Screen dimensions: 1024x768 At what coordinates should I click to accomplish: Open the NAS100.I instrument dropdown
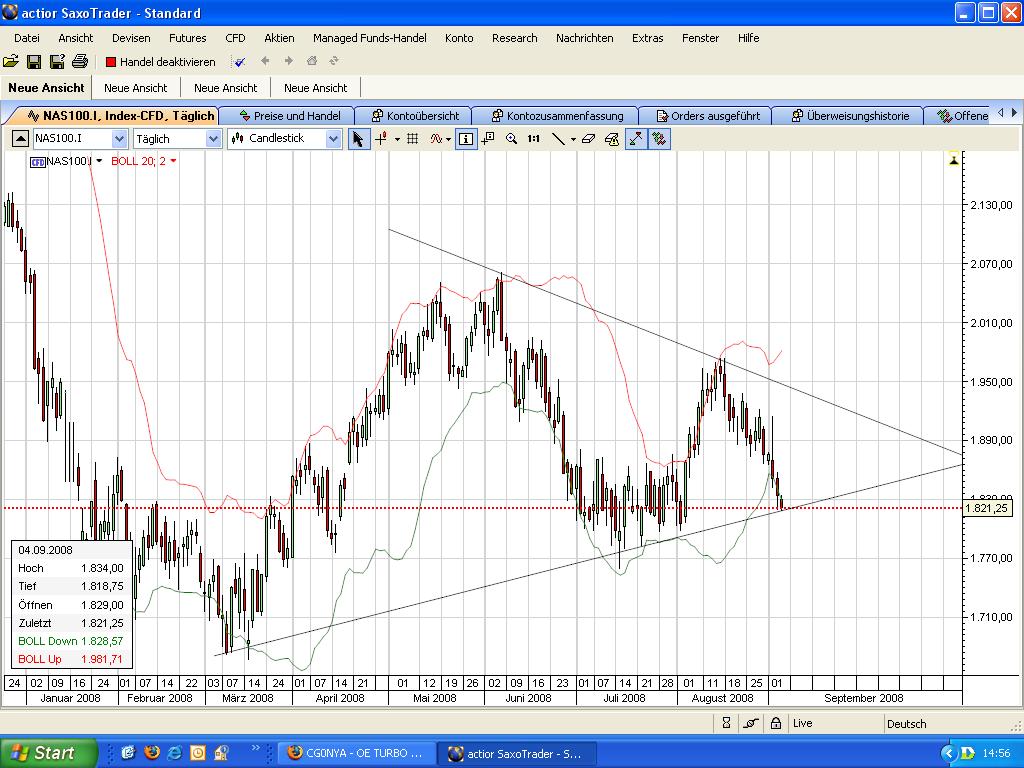(119, 139)
